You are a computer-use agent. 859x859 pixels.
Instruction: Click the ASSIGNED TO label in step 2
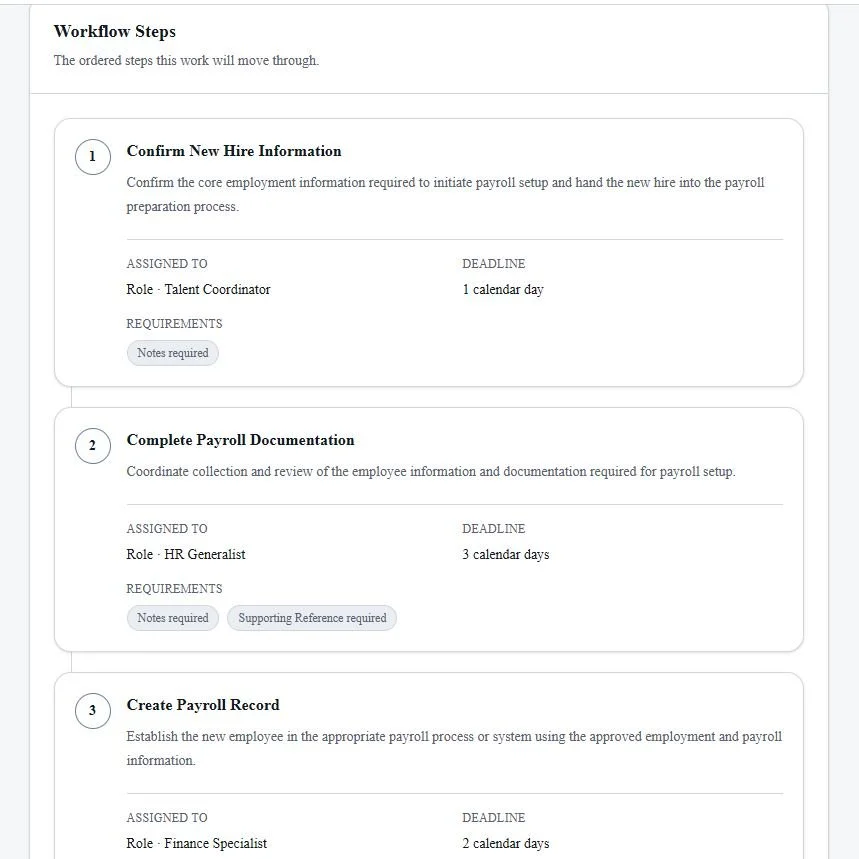[167, 529]
